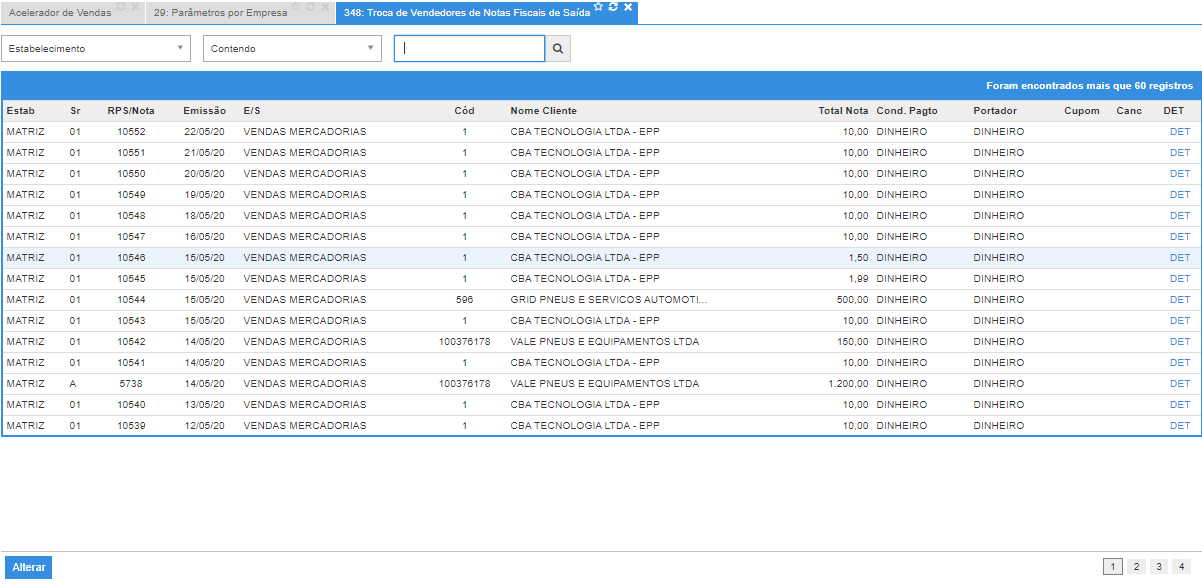Viewport: 1202px width, 587px height.
Task: Click the series A cell
Action: pos(73,384)
